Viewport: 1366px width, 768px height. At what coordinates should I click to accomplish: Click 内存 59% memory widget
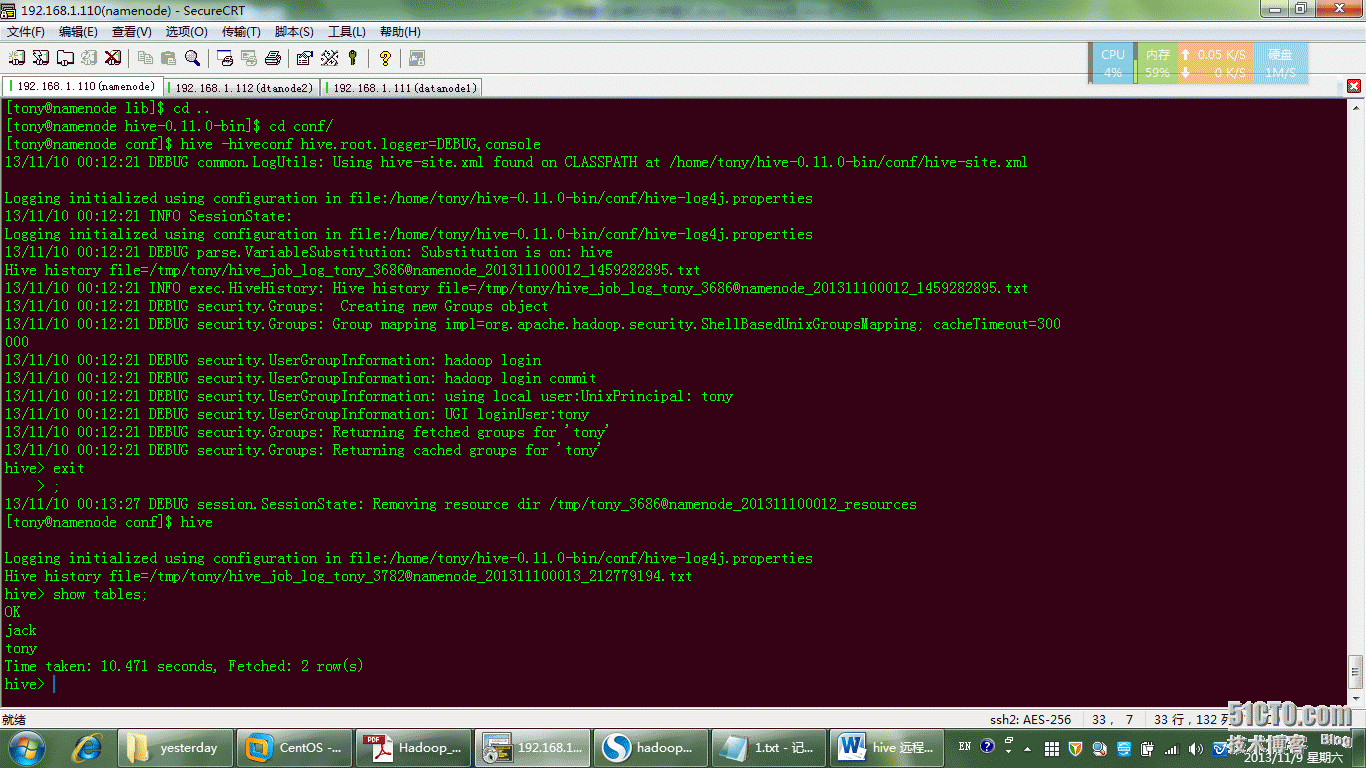click(x=1157, y=63)
